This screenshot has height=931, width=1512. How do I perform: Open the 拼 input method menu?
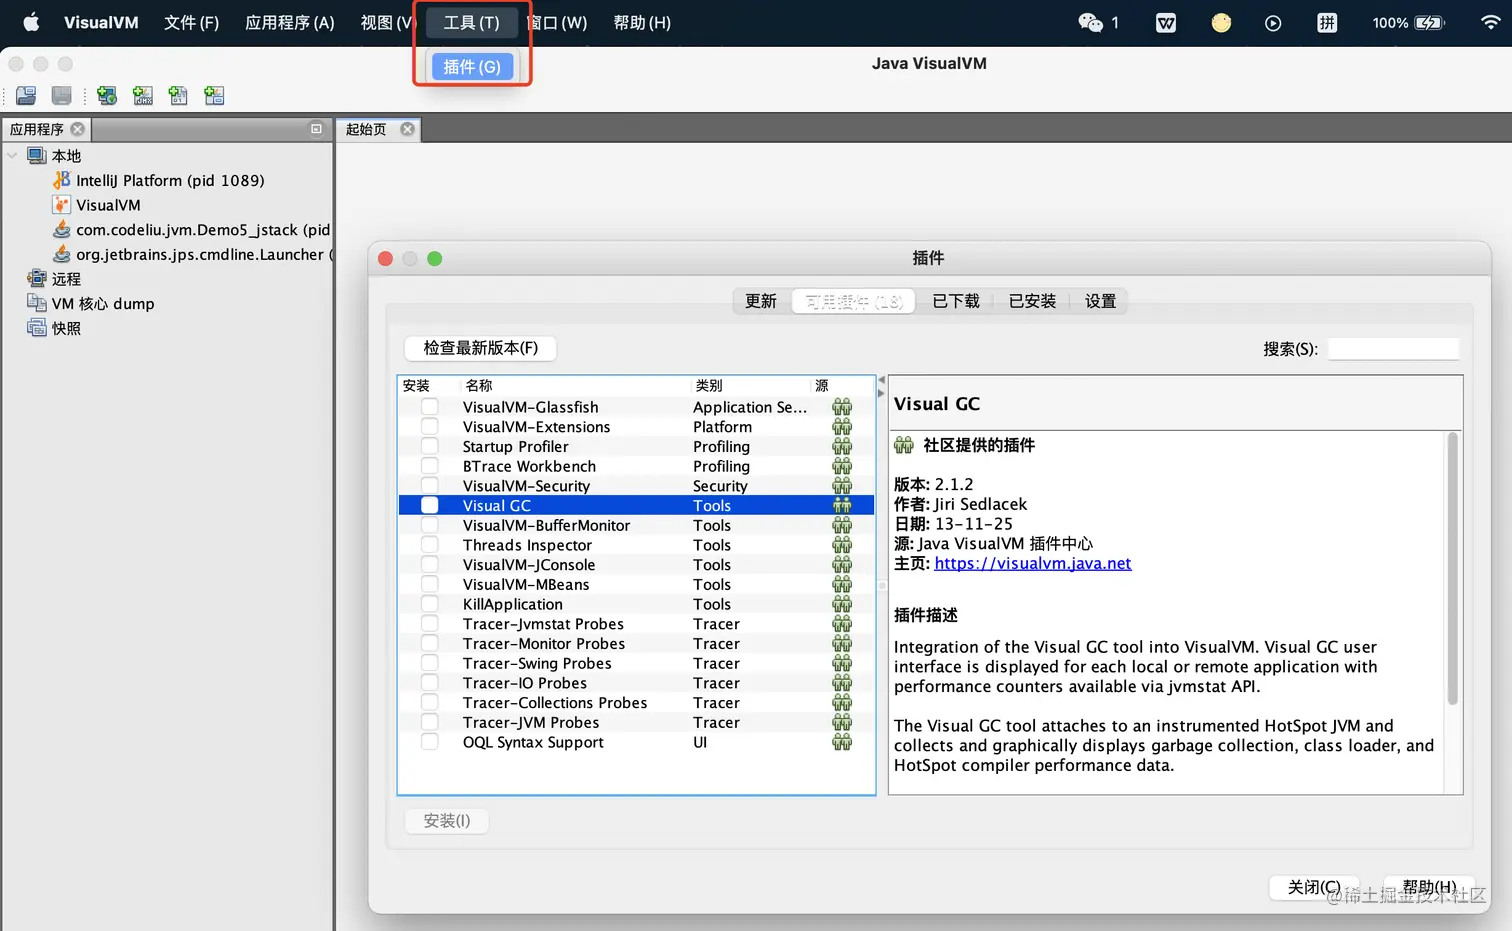tap(1327, 22)
